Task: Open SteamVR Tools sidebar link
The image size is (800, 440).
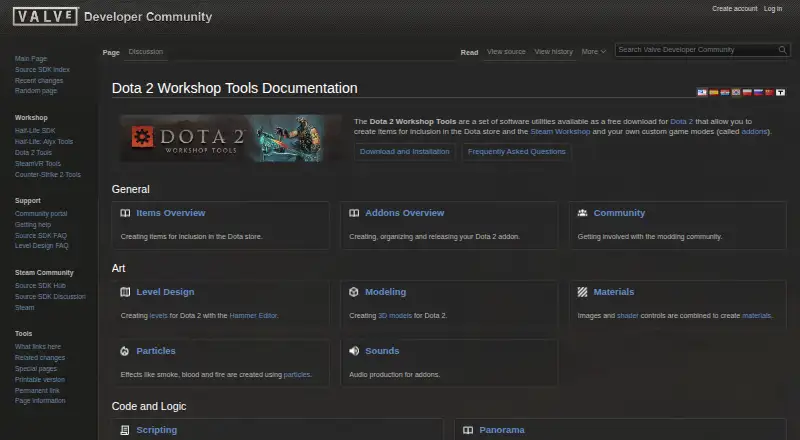Action: pyautogui.click(x=38, y=163)
